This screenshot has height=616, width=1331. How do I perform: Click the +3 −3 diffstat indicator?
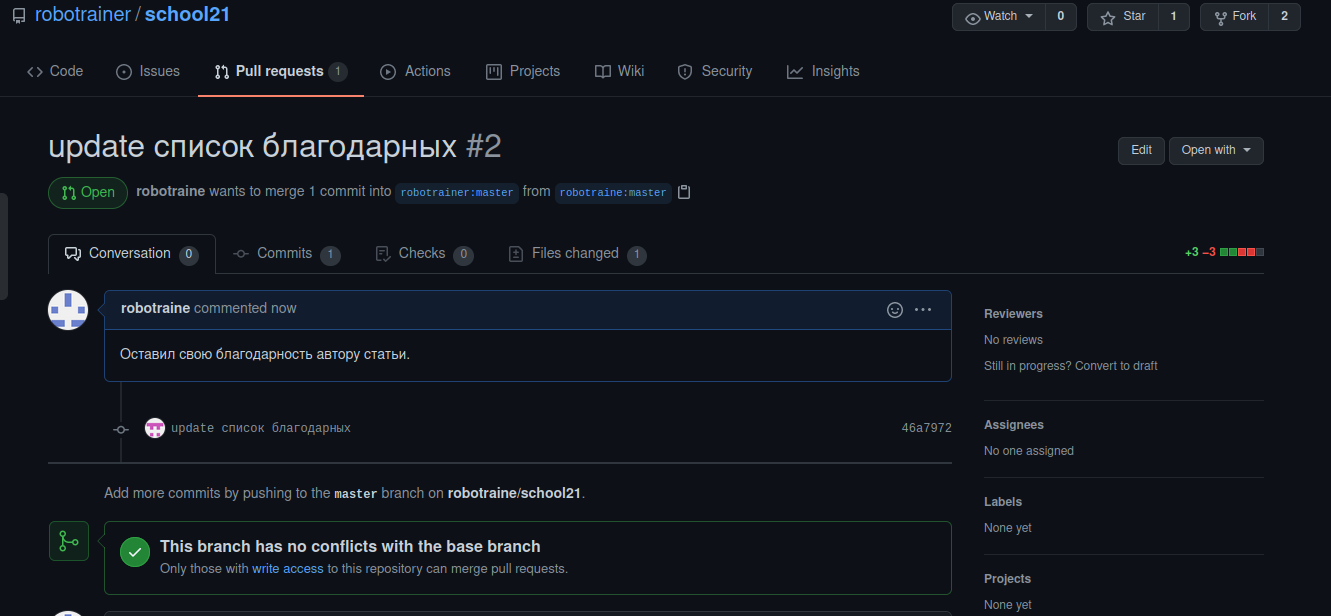coord(1224,252)
